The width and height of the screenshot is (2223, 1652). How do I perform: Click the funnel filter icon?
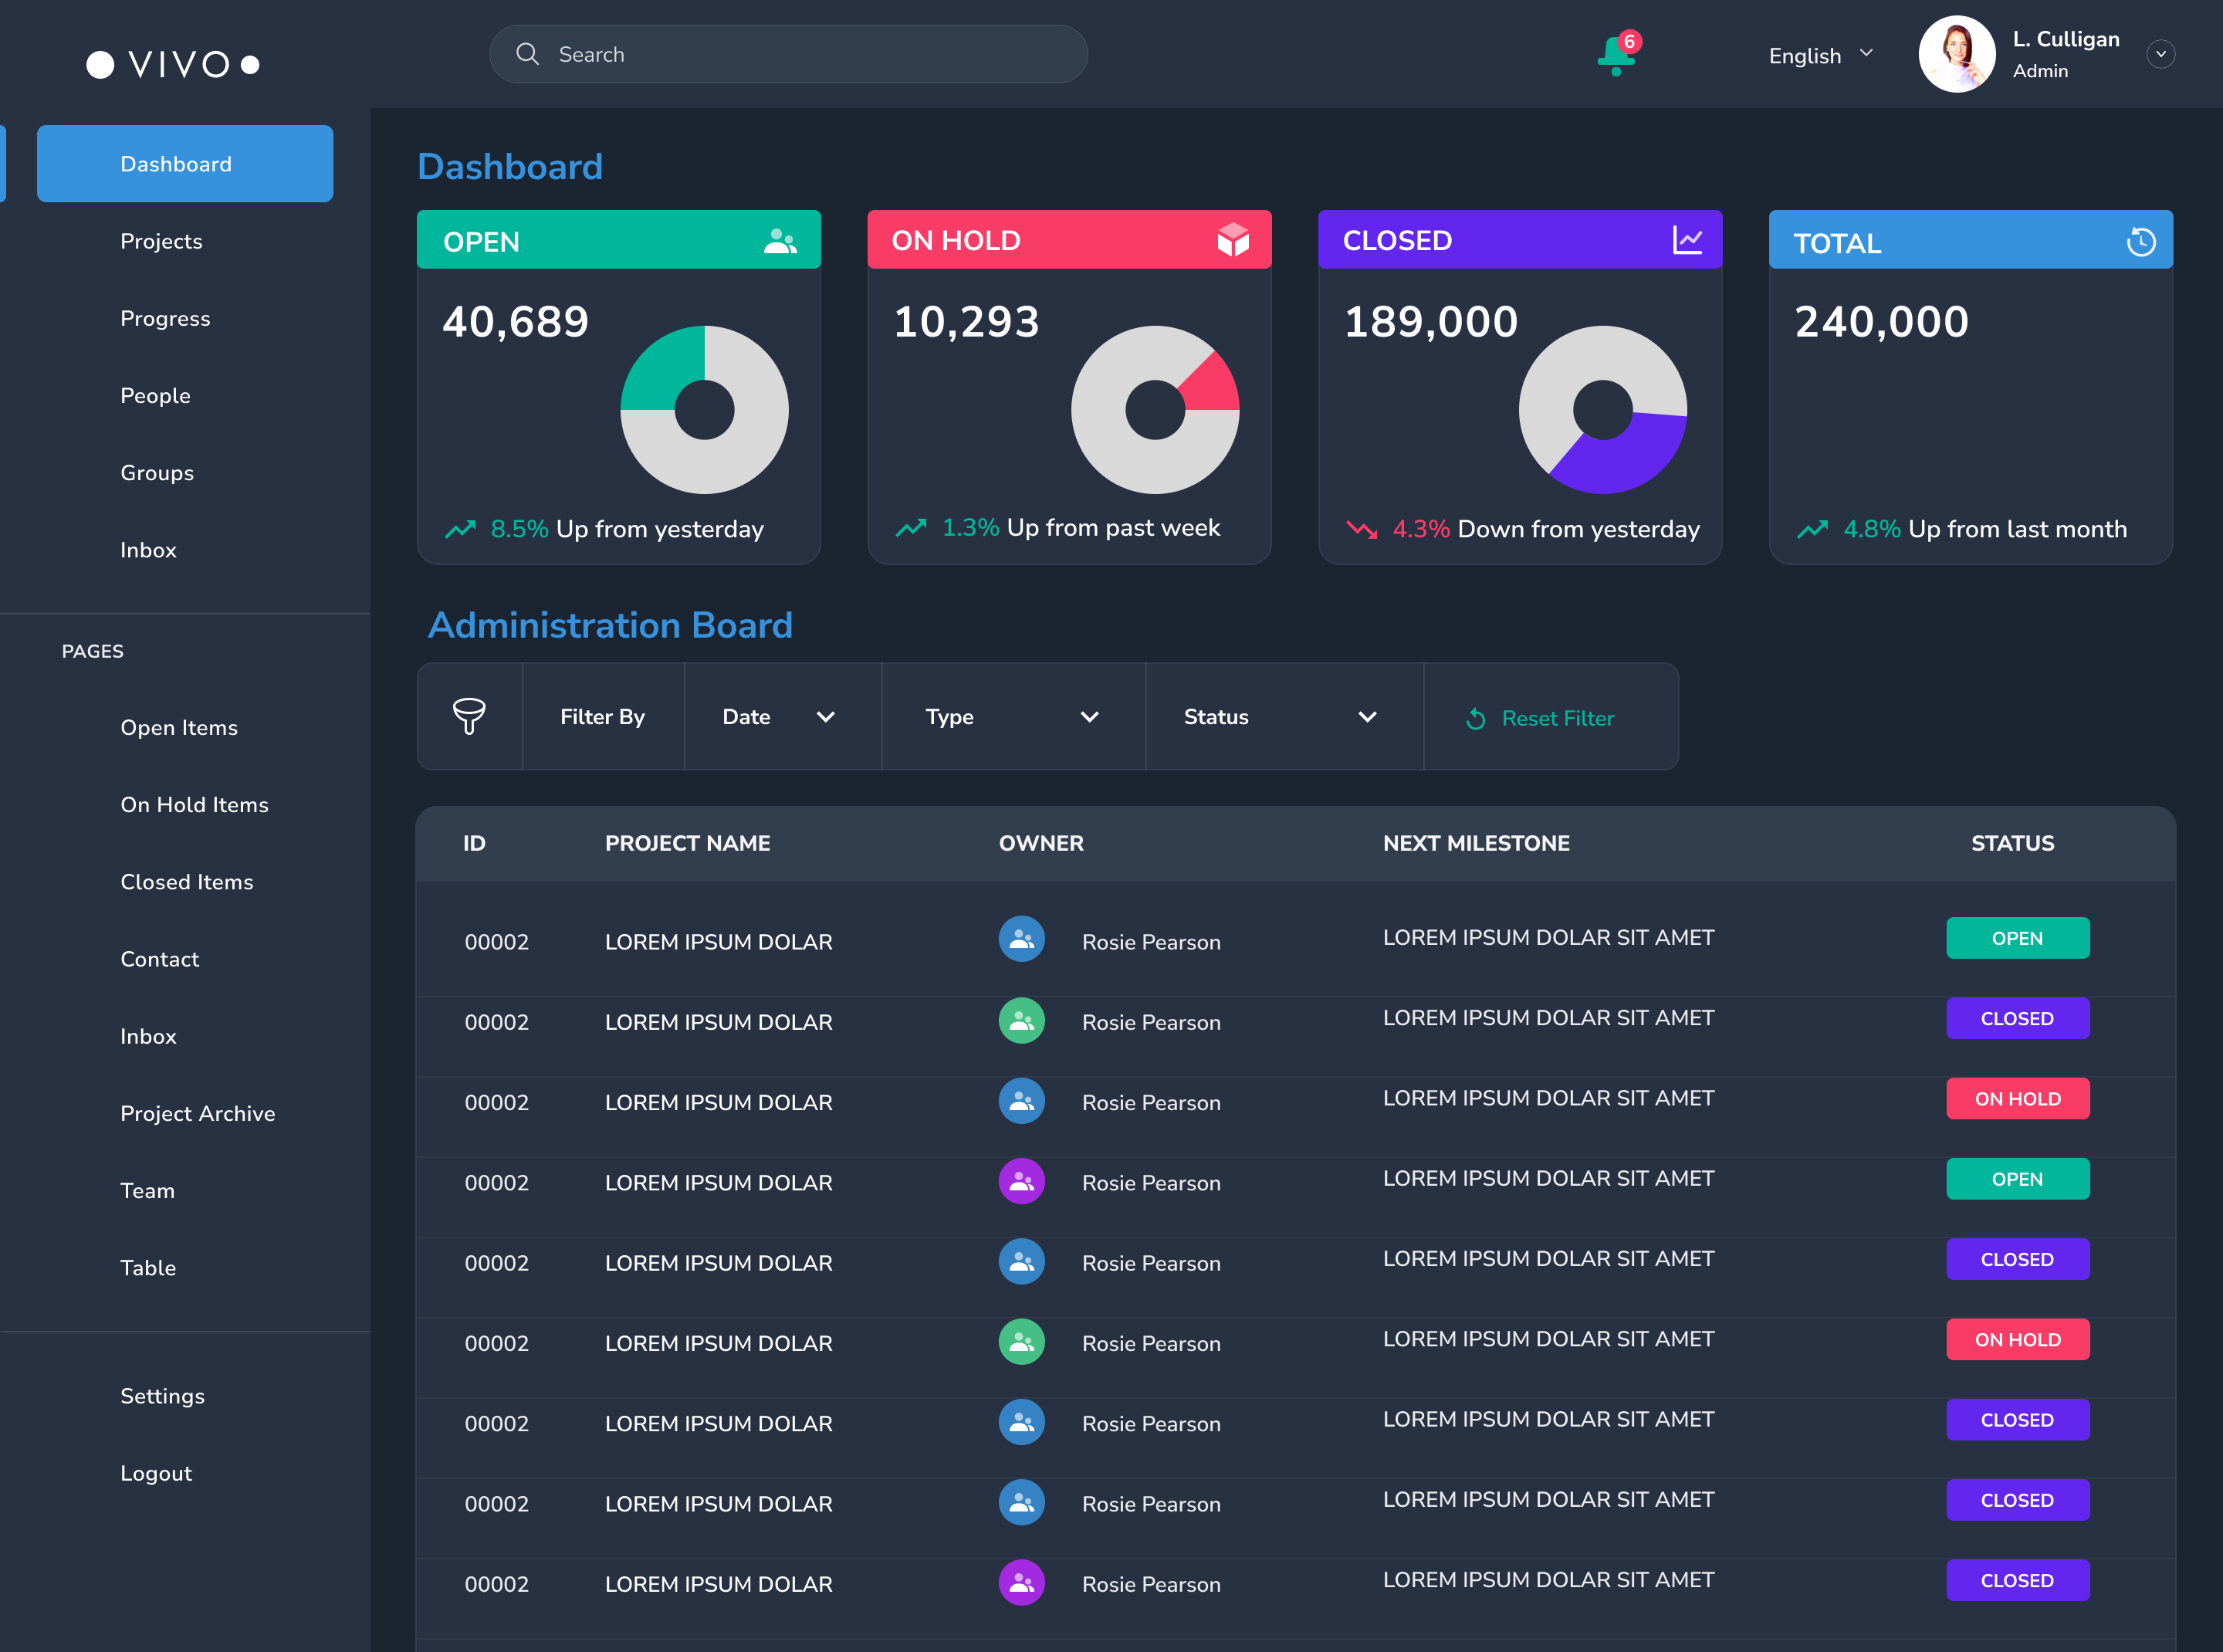pos(469,716)
